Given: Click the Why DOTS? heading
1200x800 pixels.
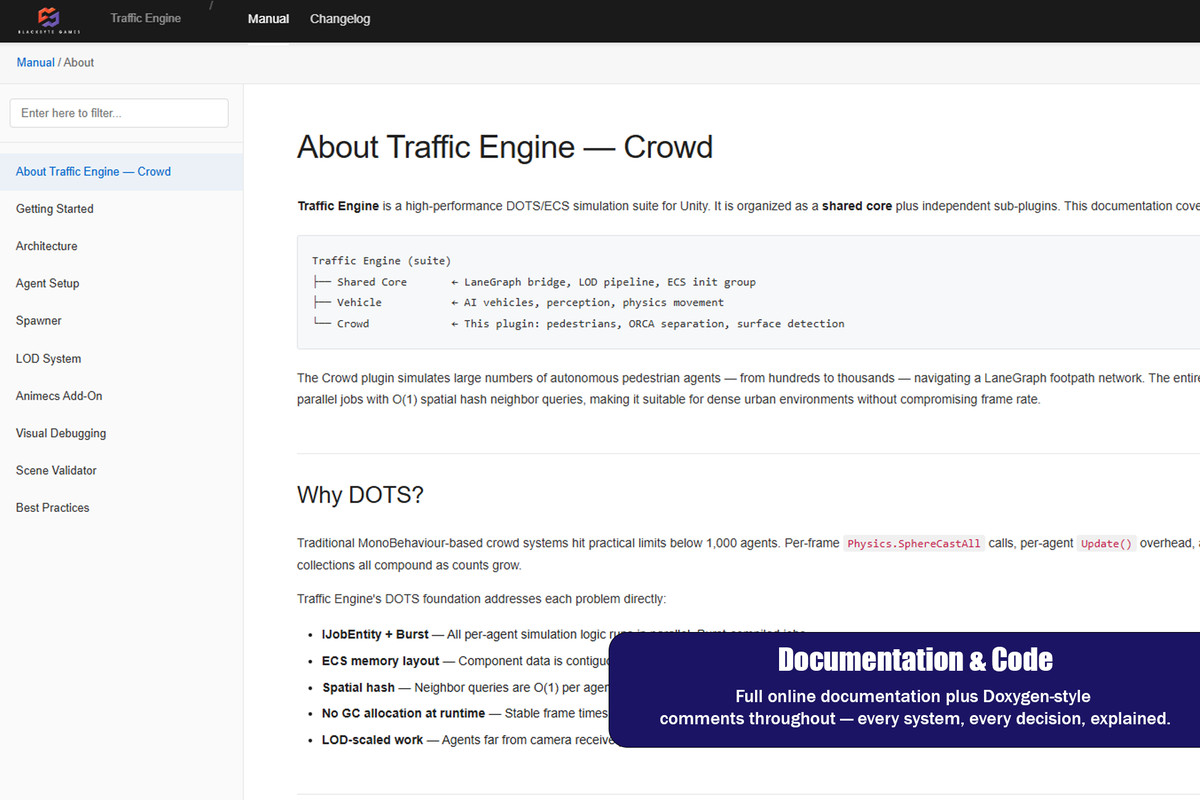Looking at the screenshot, I should coord(360,495).
